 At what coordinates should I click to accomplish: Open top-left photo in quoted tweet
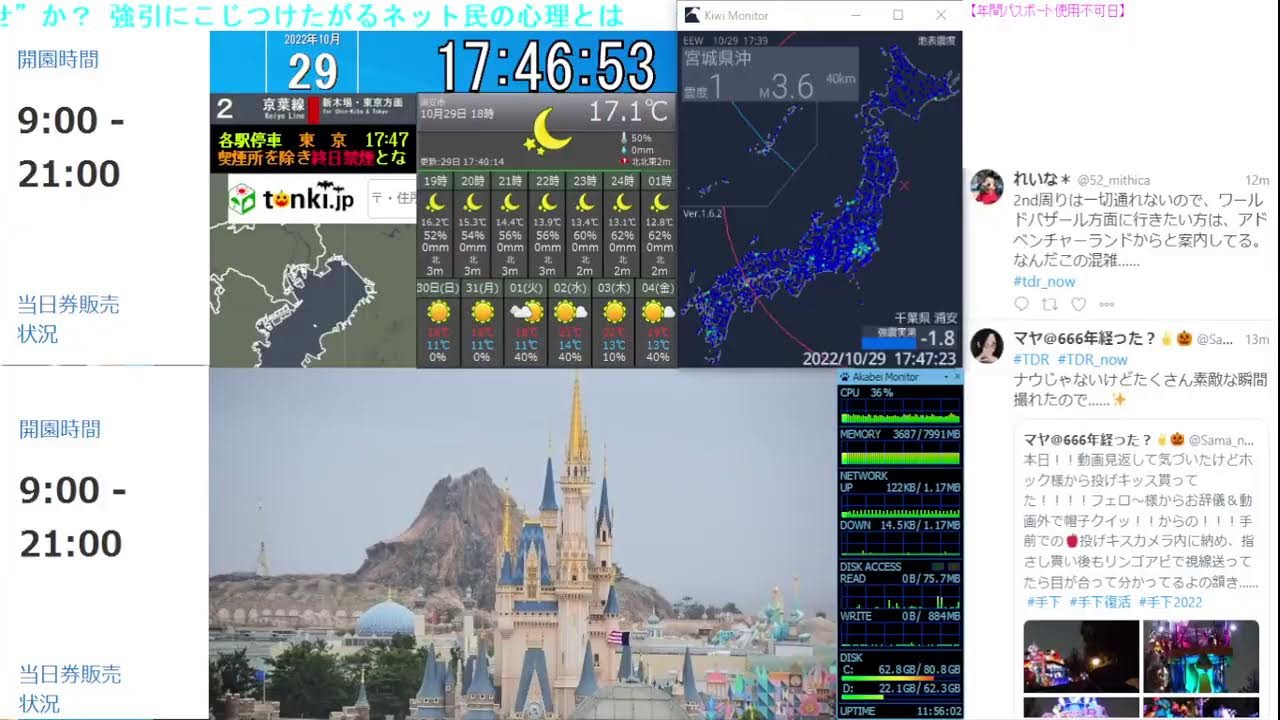1081,656
